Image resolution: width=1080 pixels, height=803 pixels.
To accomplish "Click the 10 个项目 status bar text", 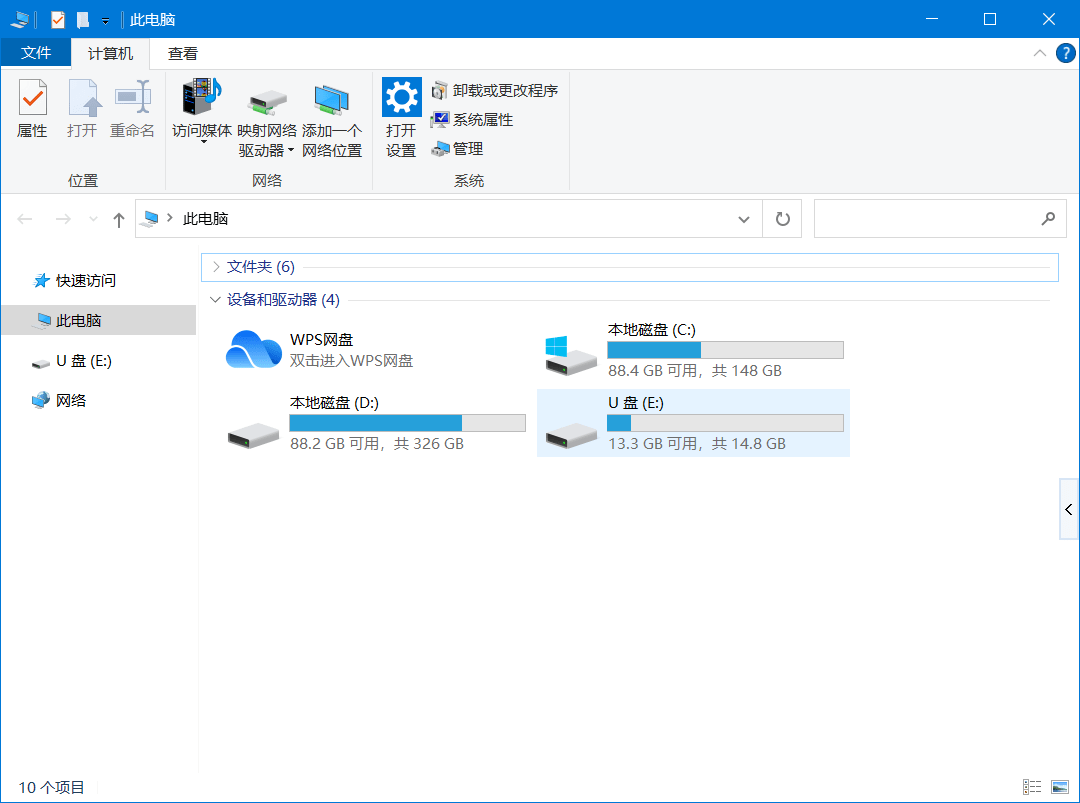I will (52, 787).
